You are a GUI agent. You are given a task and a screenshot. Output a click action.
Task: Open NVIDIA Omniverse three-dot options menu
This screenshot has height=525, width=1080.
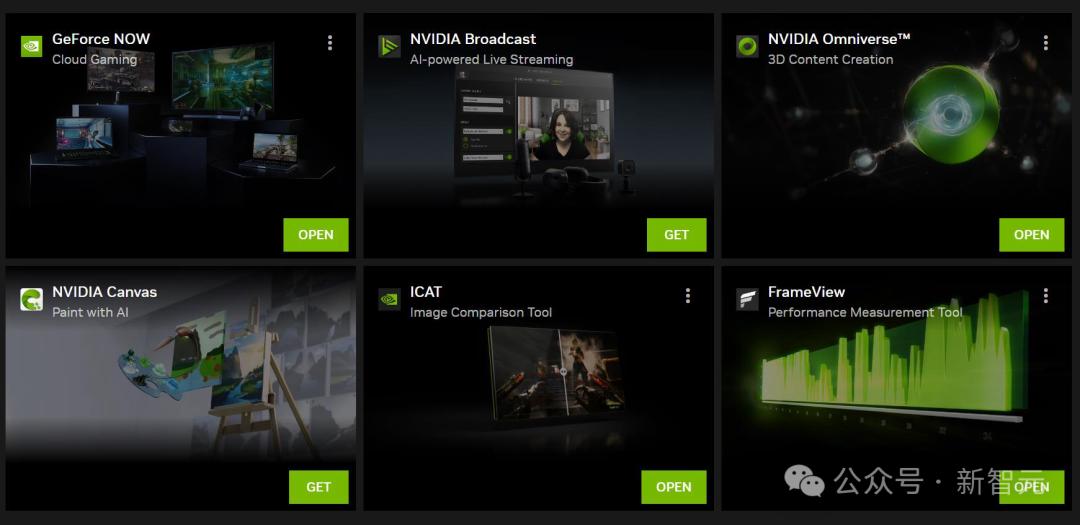[1046, 43]
